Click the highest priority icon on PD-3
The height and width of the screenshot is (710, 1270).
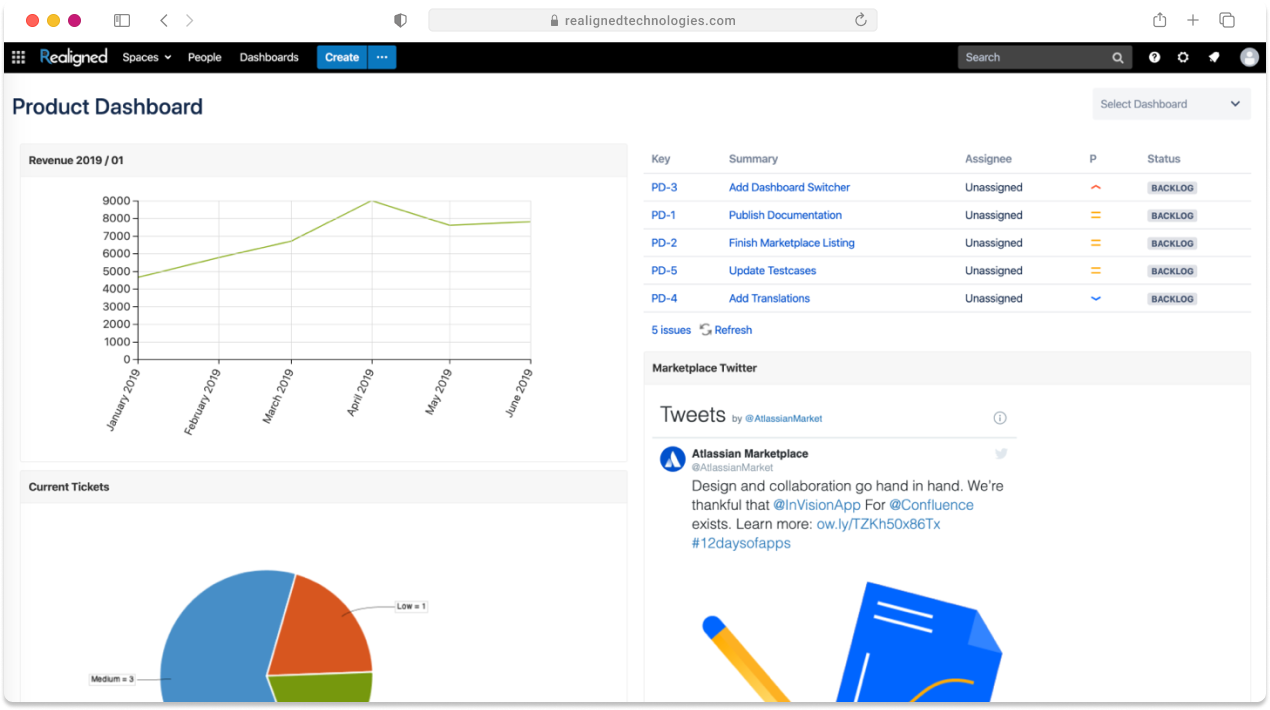click(1095, 187)
